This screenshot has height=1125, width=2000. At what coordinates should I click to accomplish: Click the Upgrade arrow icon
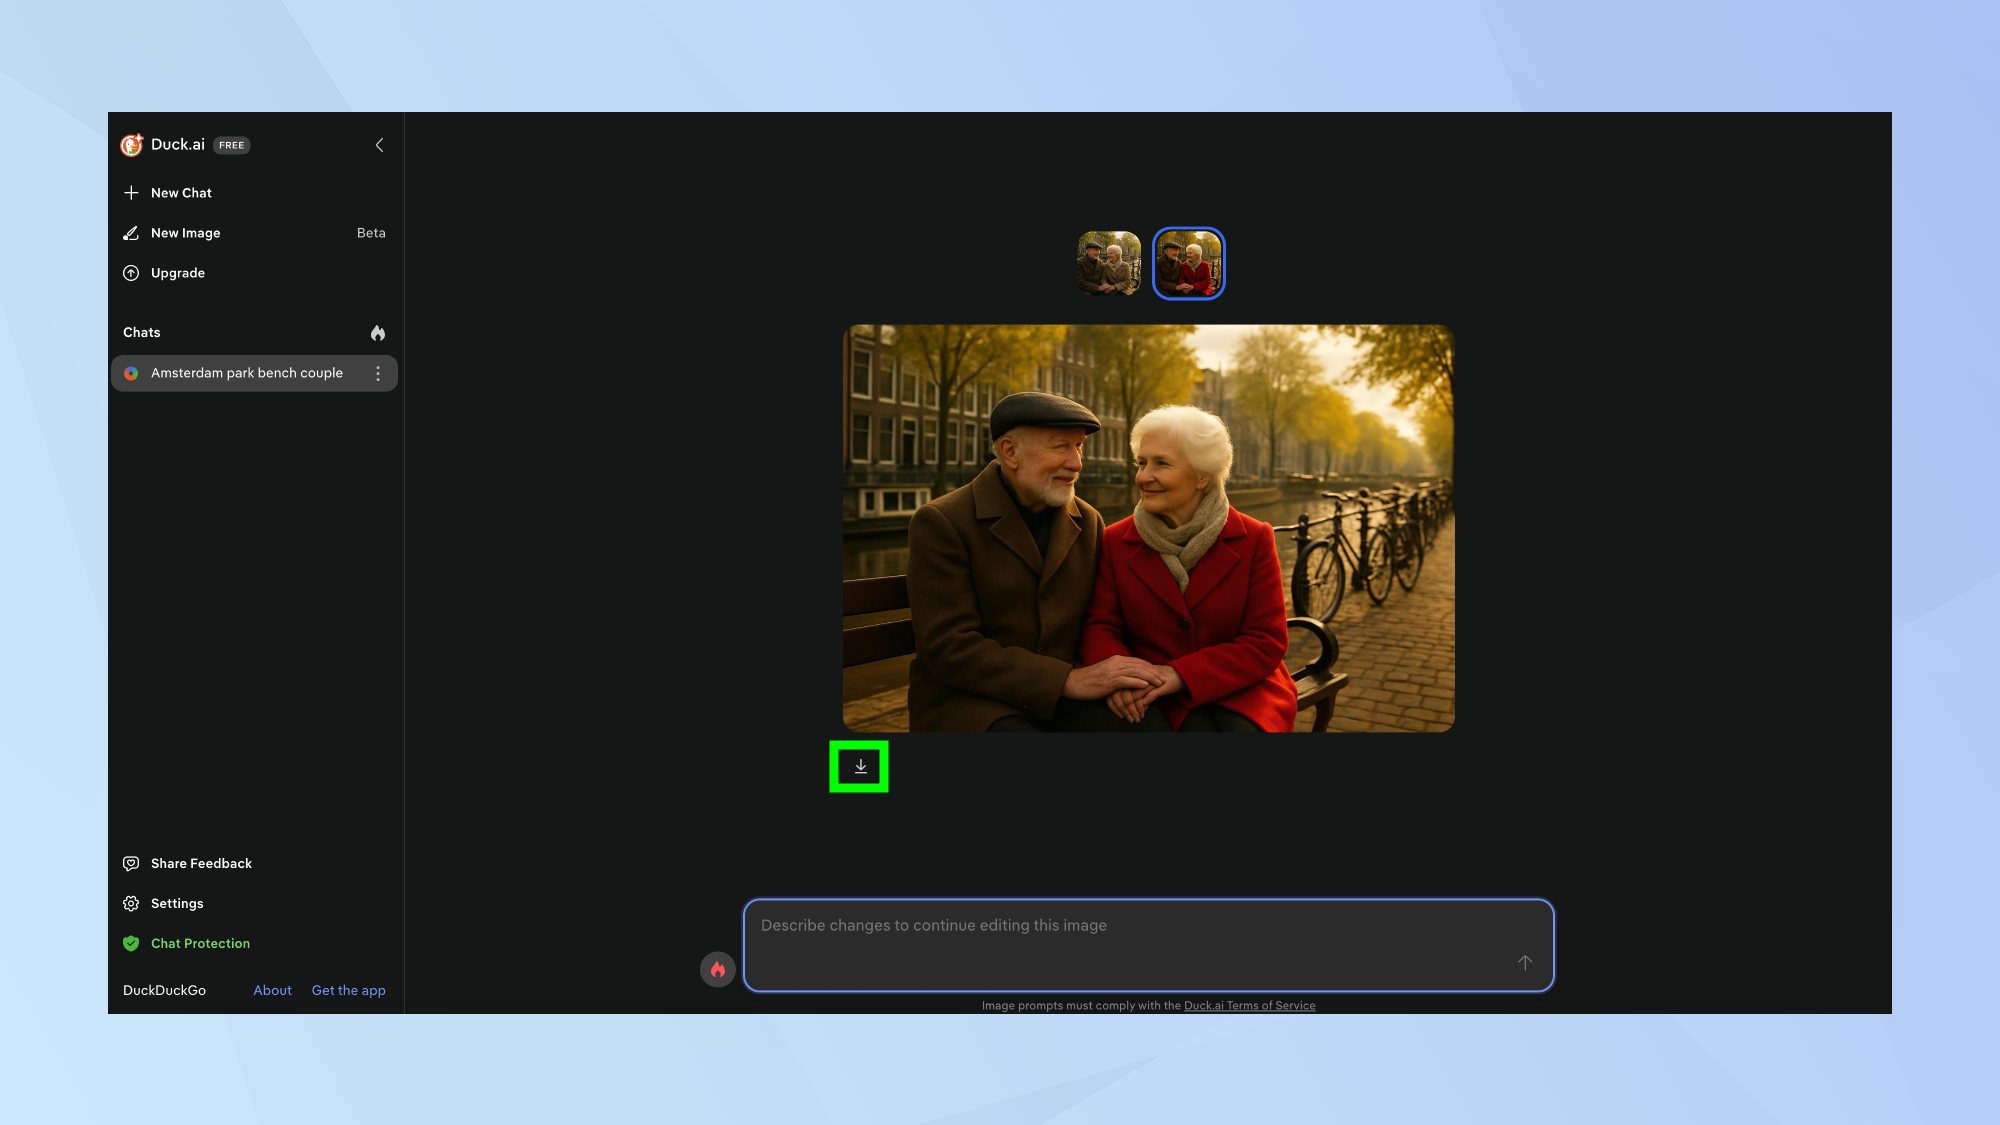point(131,272)
